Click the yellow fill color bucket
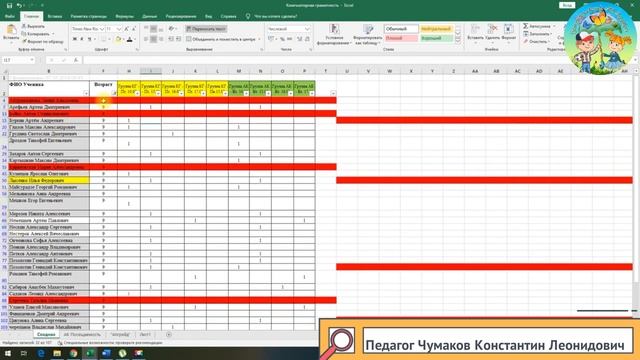640x360 pixels. (x=118, y=39)
